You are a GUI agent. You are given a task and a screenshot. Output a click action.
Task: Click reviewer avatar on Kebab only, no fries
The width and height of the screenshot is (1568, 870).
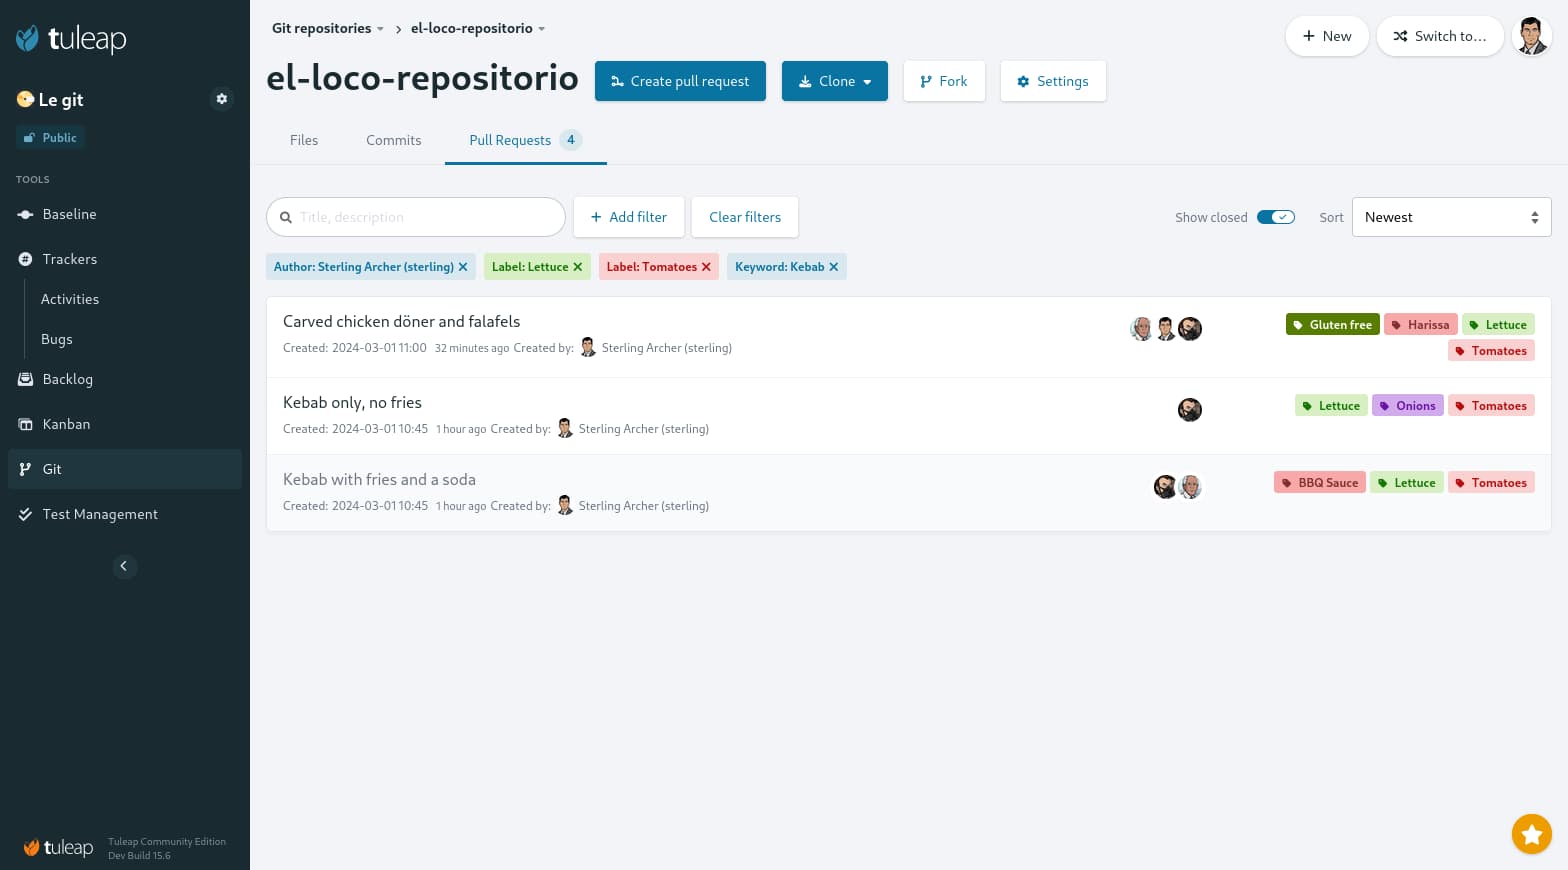(x=1189, y=410)
